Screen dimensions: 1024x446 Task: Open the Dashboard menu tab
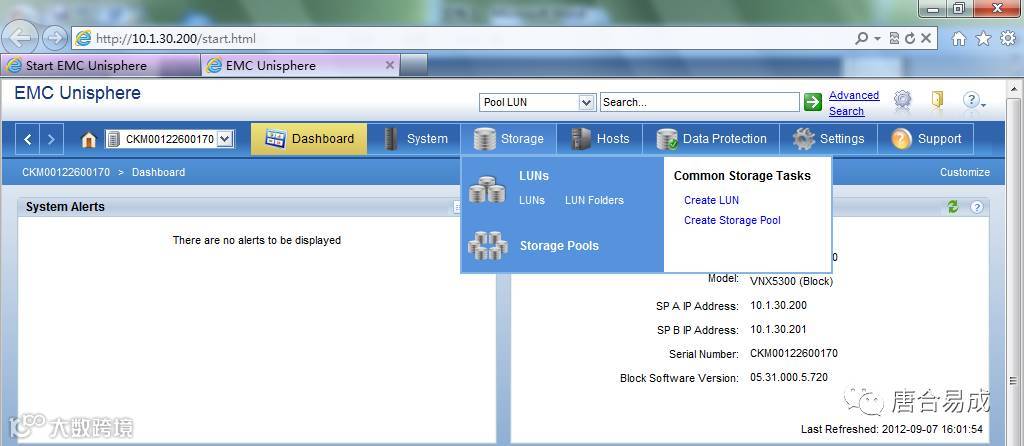[309, 139]
